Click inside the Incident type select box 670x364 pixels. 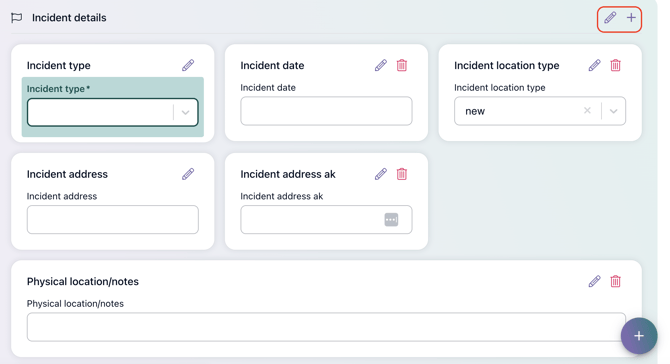point(113,112)
